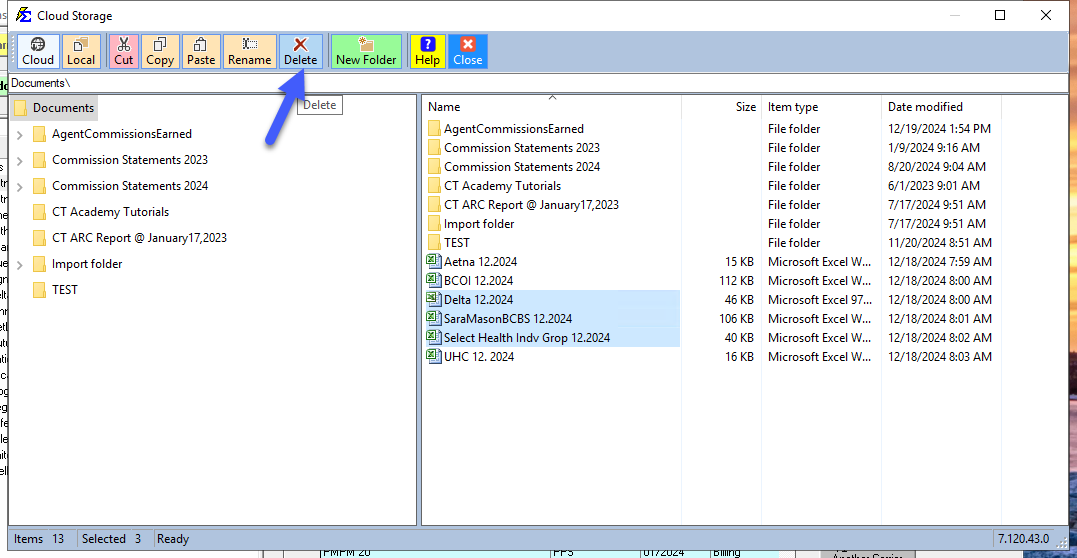The image size is (1077, 558).
Task: Click Items 13 status bar entry
Action: tap(39, 539)
